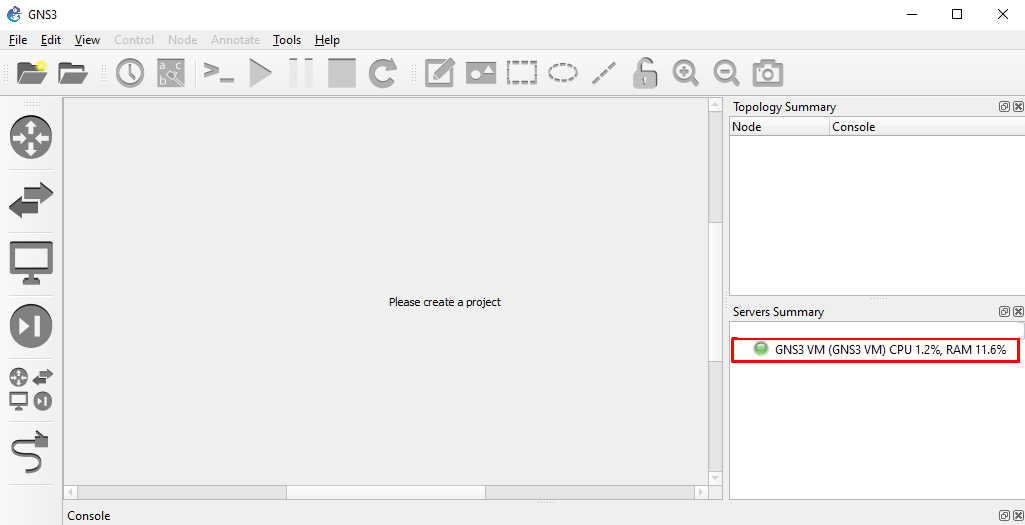Browse routers in the device sidebar

tap(31, 137)
